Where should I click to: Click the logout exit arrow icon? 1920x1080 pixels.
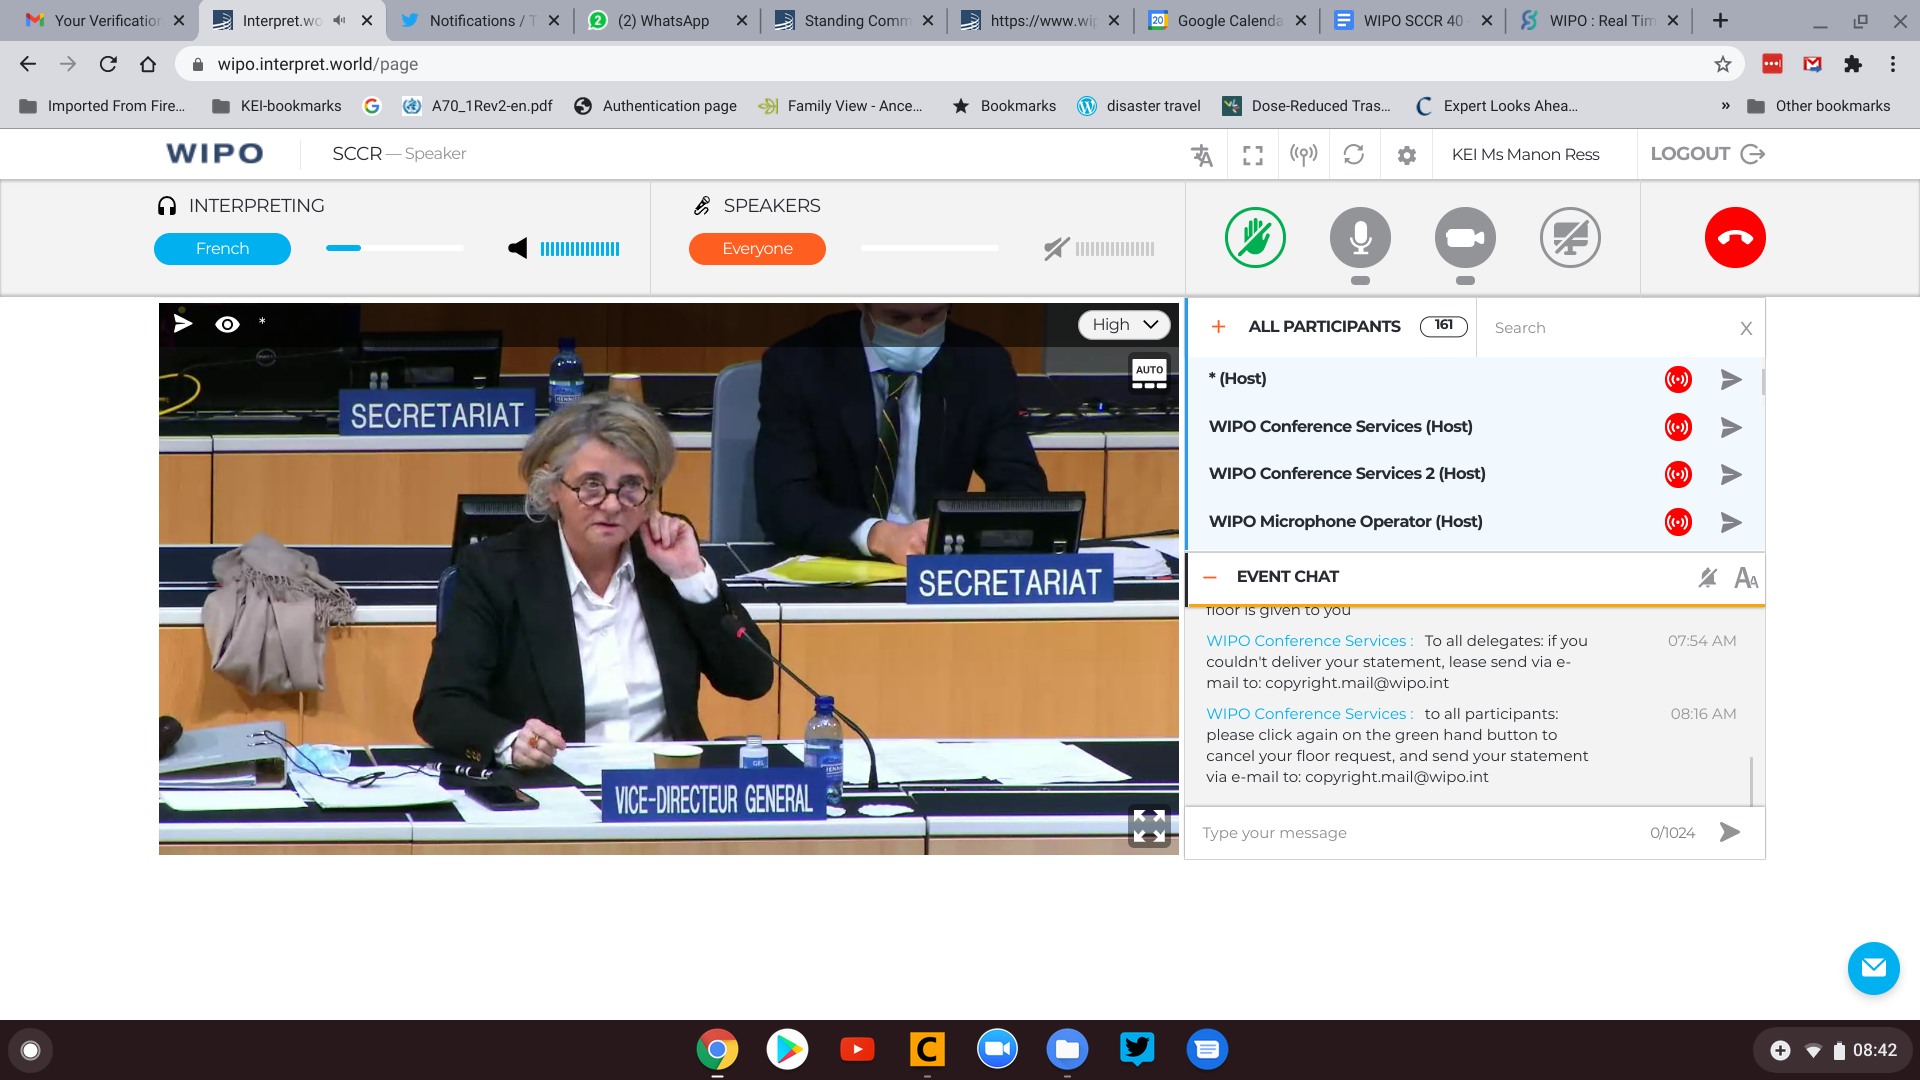point(1753,154)
